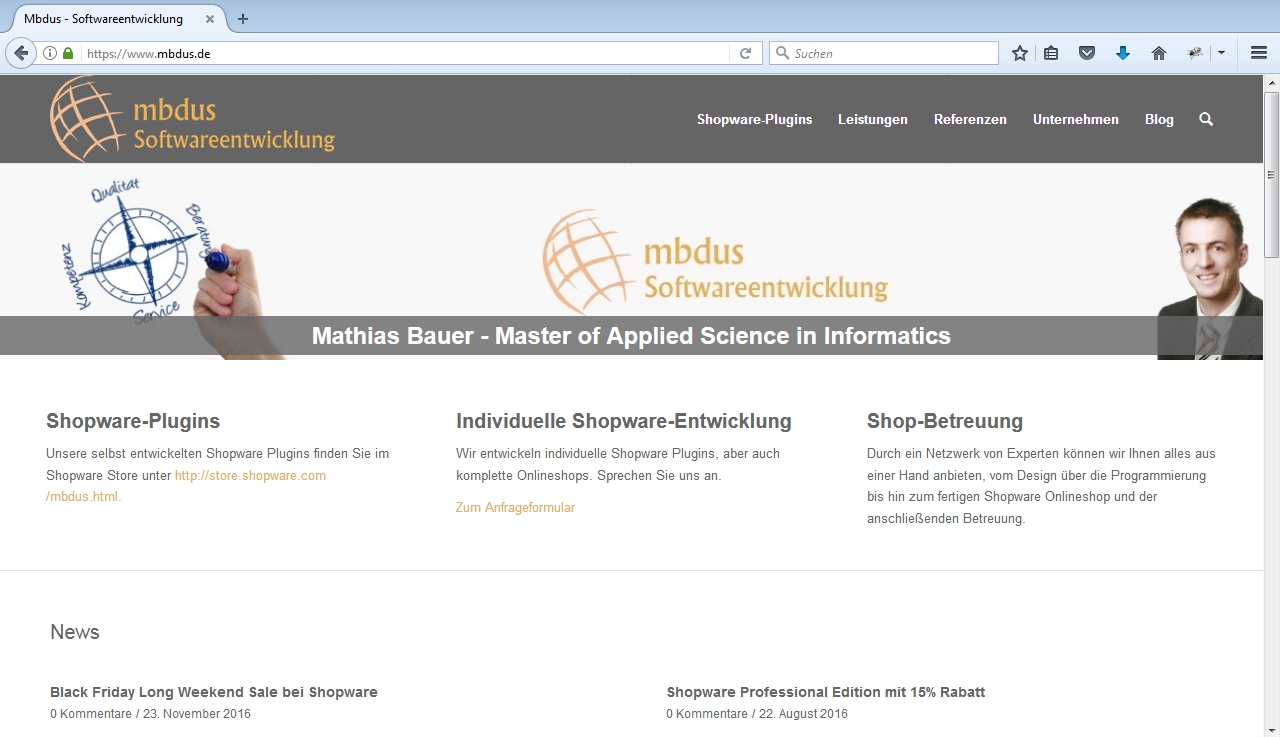The height and width of the screenshot is (737, 1280).
Task: Go back with the browser back arrow
Action: click(20, 53)
